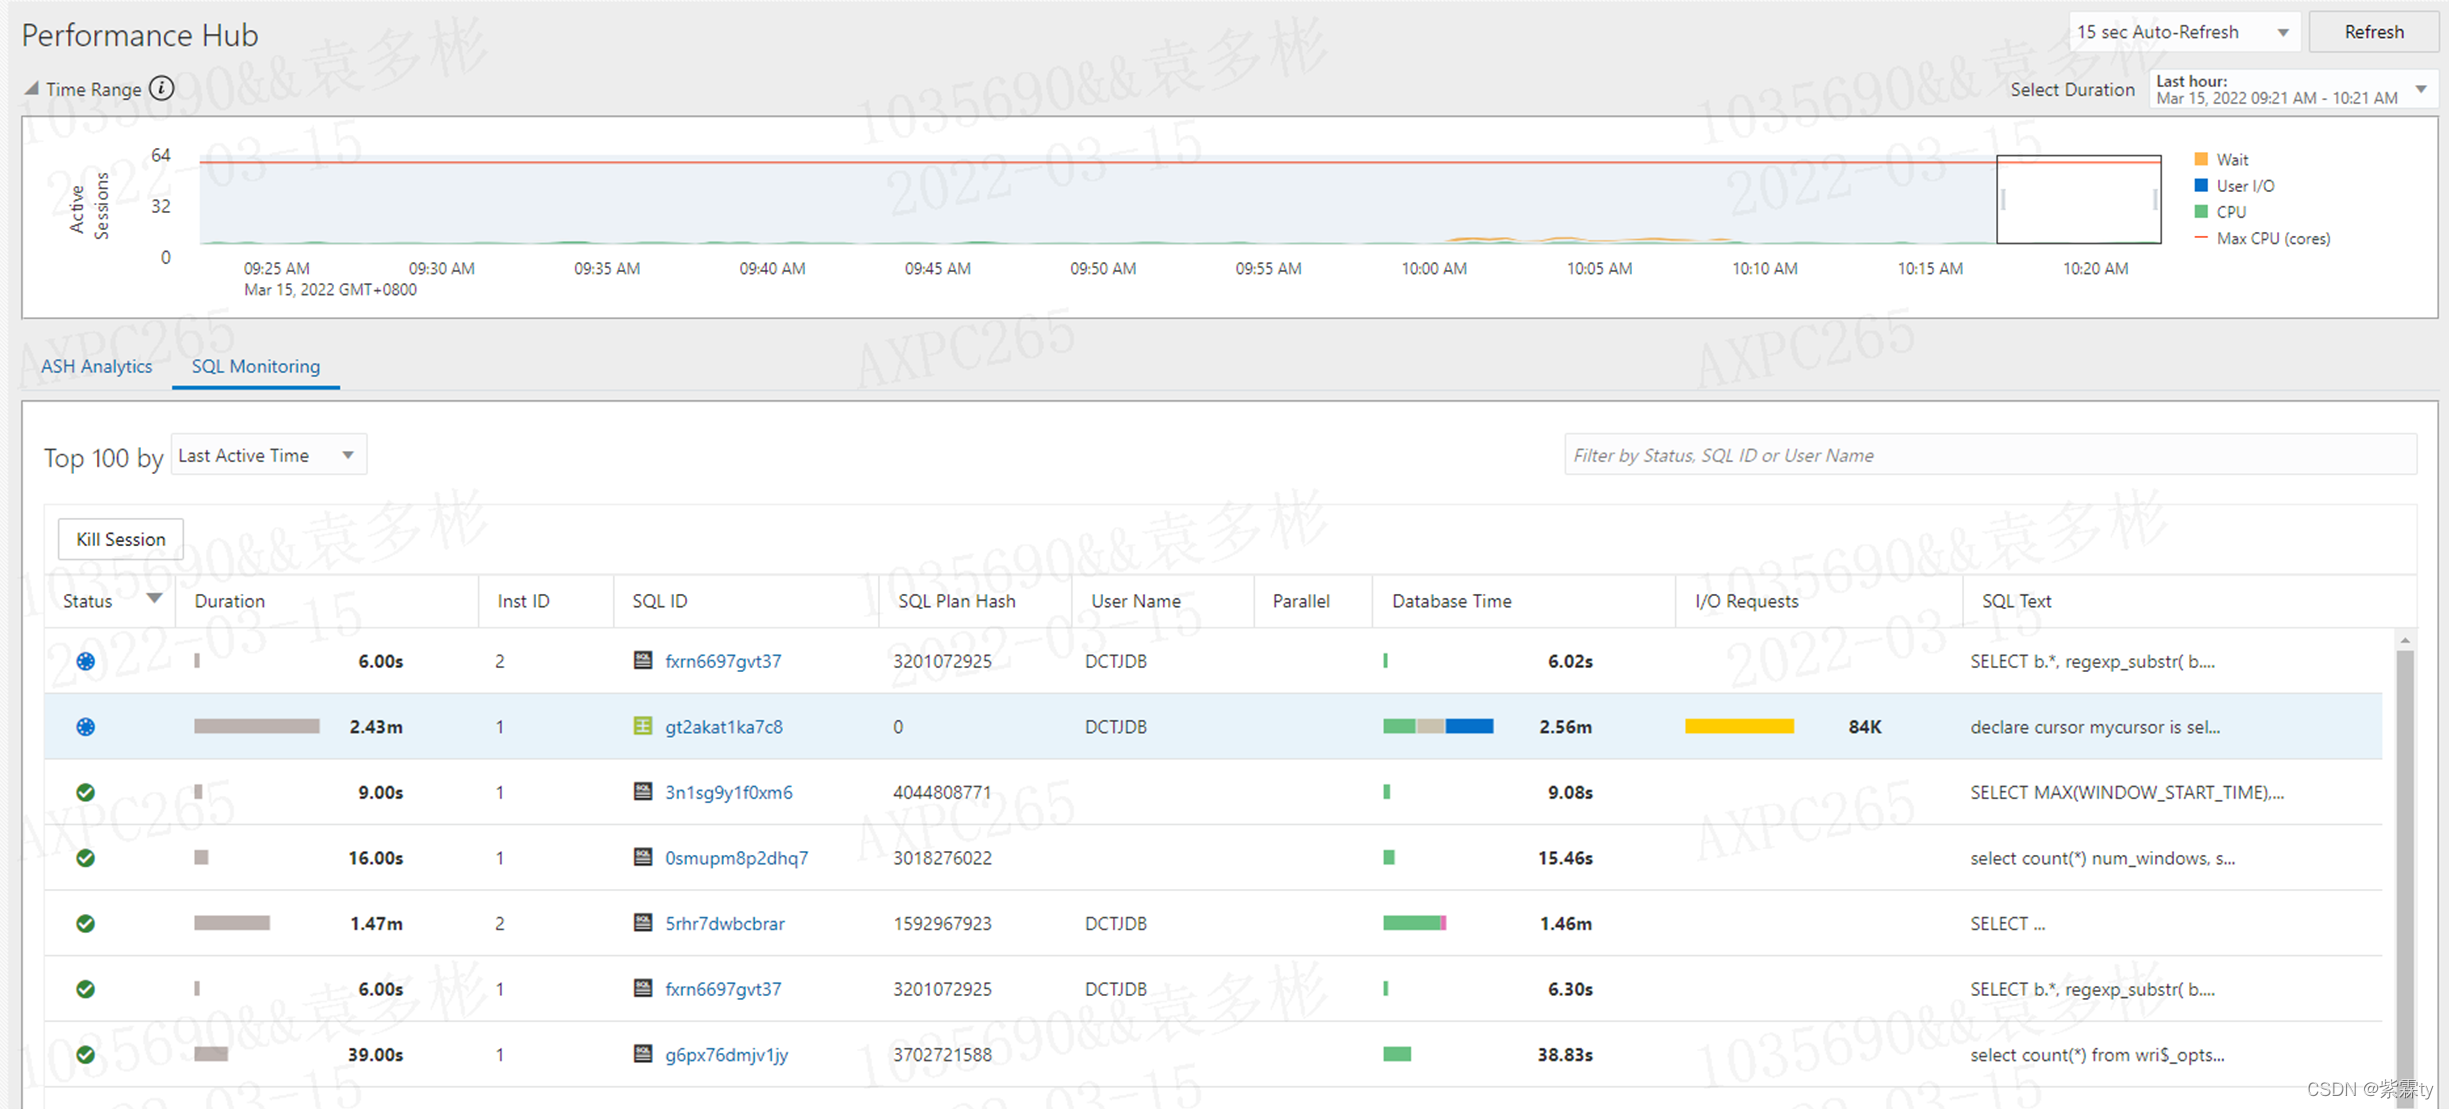
Task: Switch to the ASH Analytics tab
Action: point(96,366)
